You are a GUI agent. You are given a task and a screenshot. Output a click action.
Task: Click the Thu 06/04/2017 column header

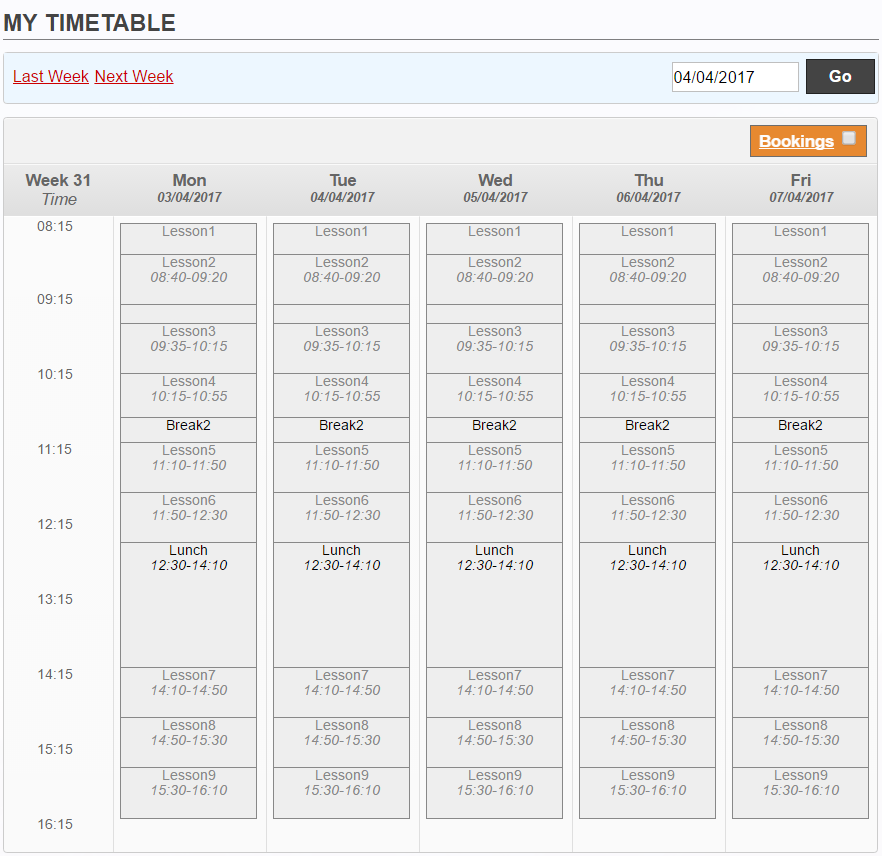(x=648, y=188)
